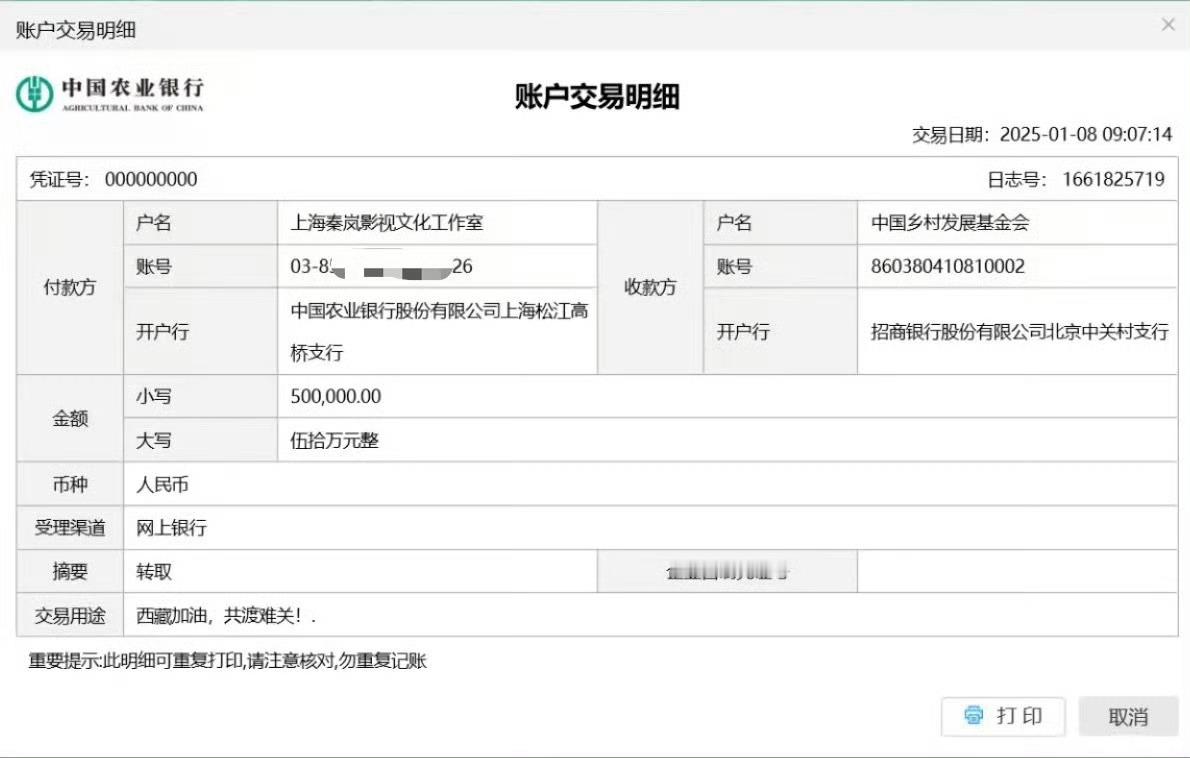Click payer bank 中国农业银行股份有限公司上海松江高桥支行
Image resolution: width=1190 pixels, height=758 pixels.
[x=439, y=331]
